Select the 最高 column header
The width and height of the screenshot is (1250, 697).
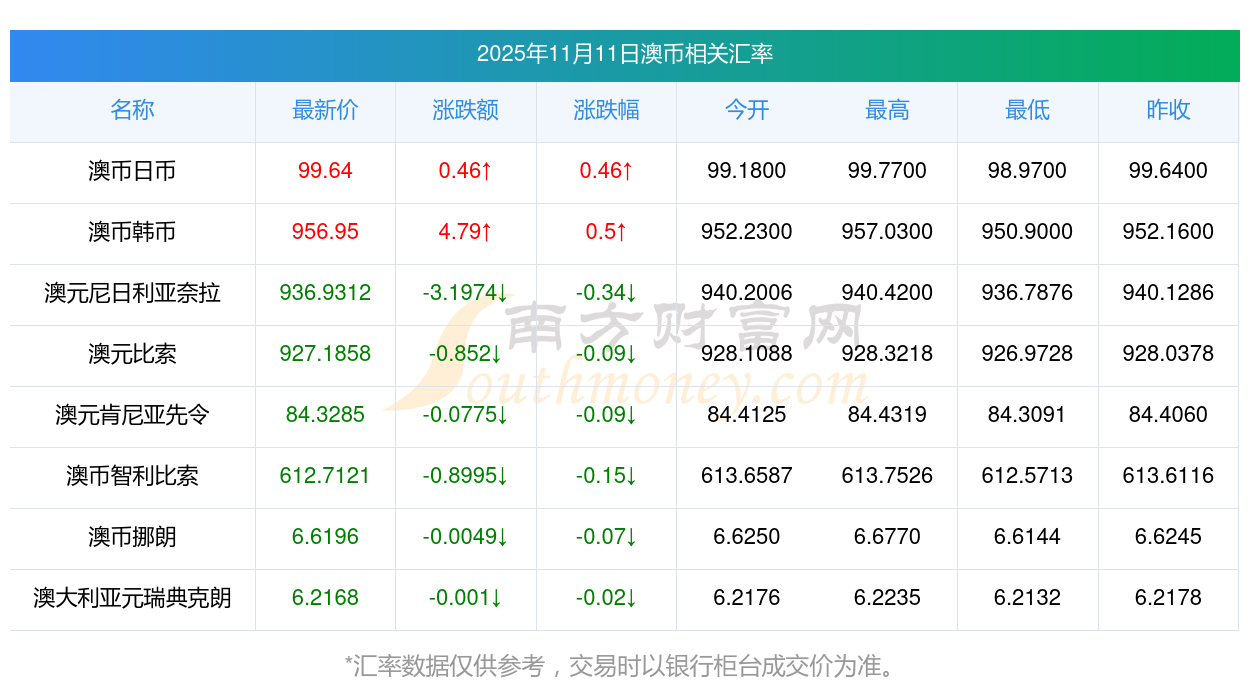point(887,110)
